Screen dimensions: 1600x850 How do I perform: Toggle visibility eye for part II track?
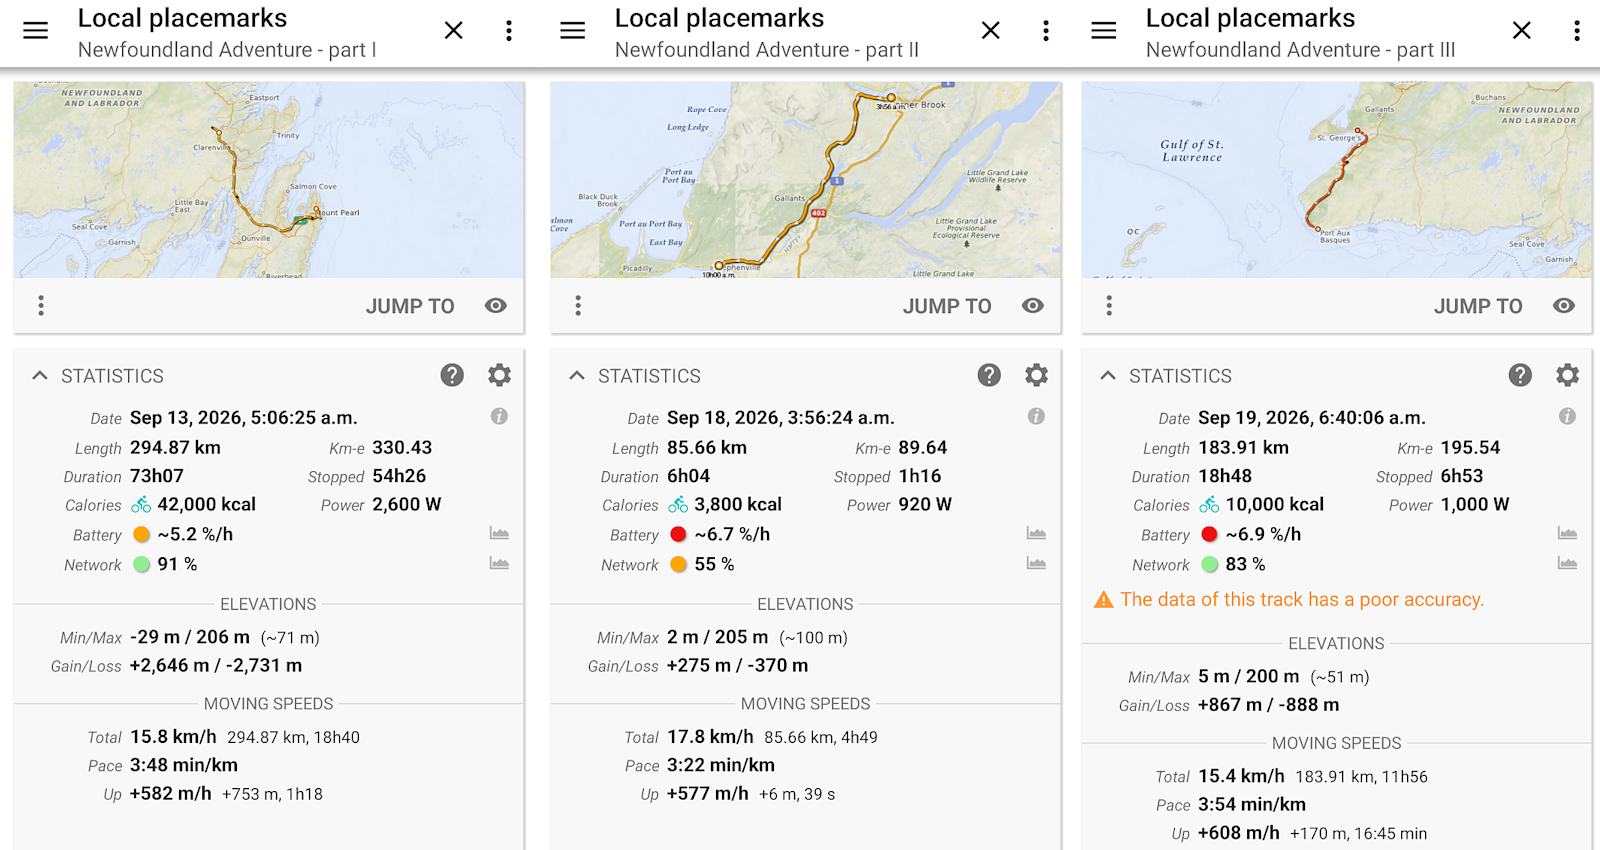pos(1033,306)
